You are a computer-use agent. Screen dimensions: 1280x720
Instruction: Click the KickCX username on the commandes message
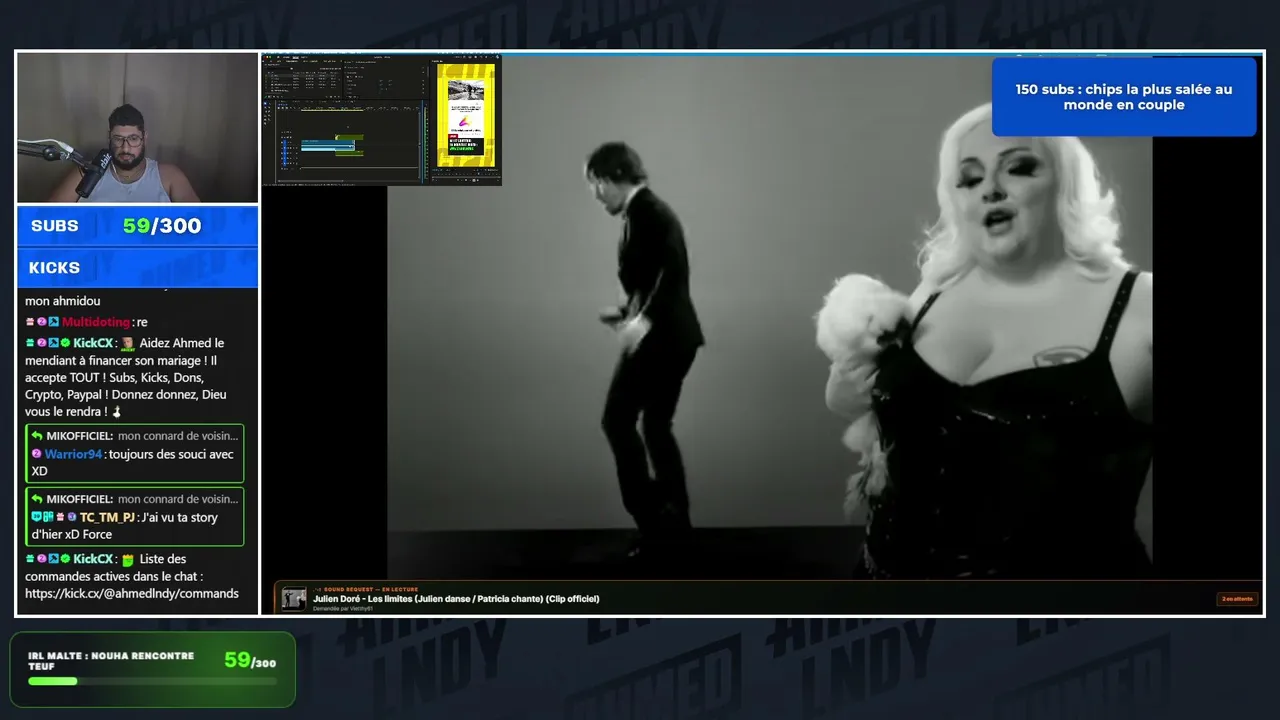93,559
